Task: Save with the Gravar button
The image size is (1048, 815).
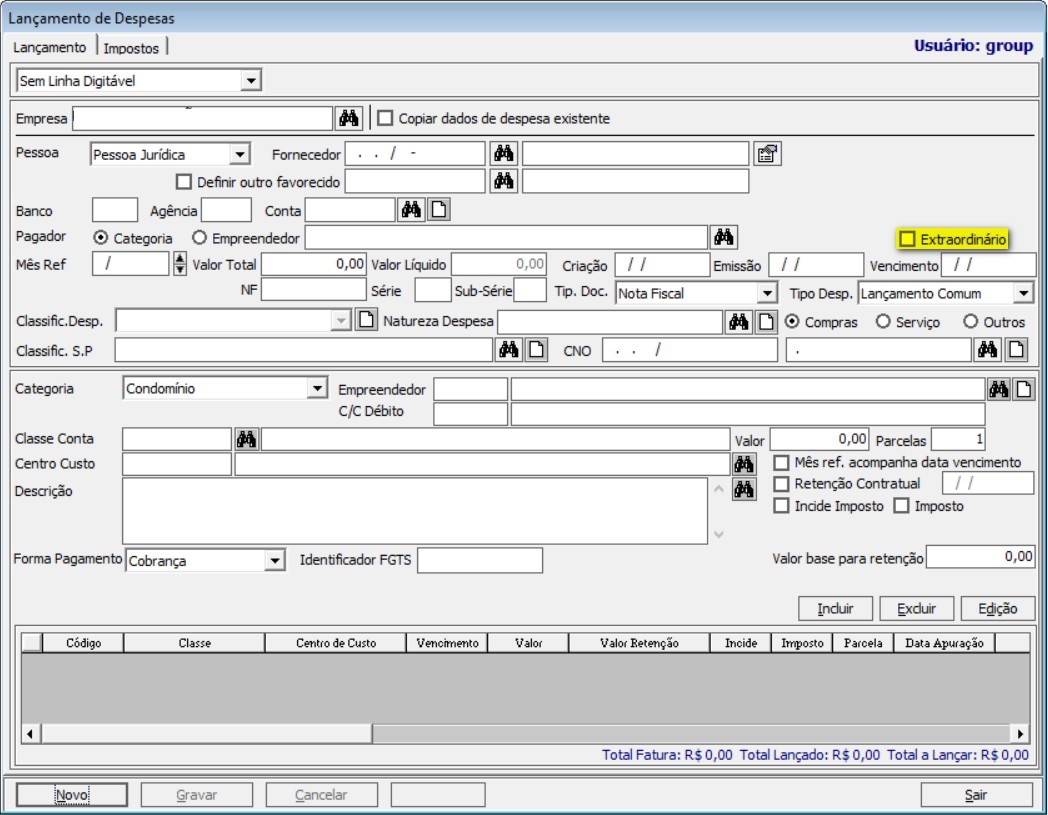Action: click(x=196, y=794)
